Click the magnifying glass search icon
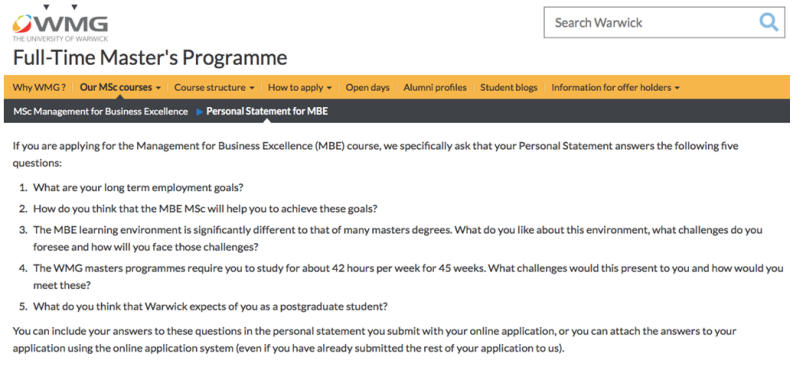The image size is (803, 374). pos(769,23)
